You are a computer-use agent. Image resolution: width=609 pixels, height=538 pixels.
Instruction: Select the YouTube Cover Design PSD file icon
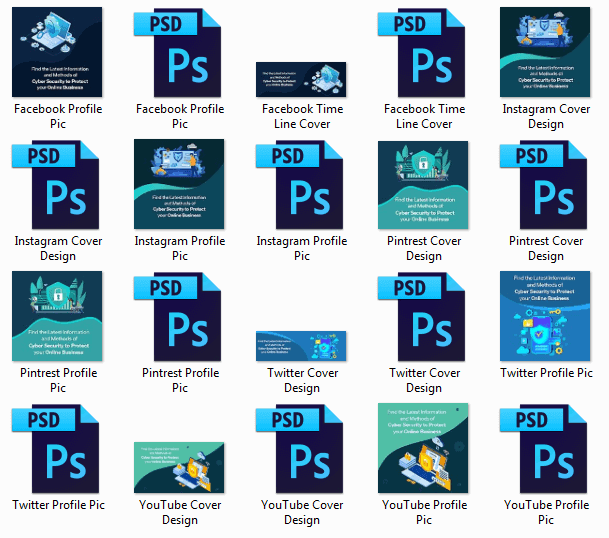pos(299,449)
